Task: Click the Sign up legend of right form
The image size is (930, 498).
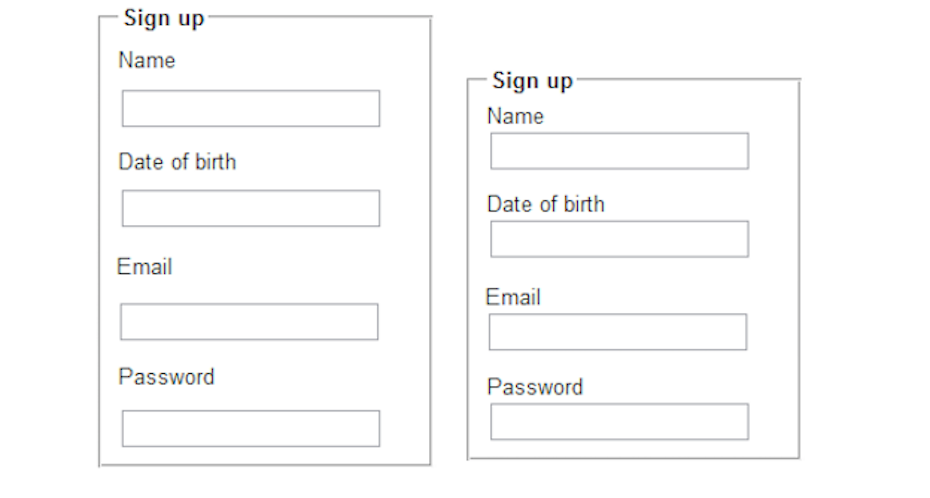Action: [x=532, y=81]
